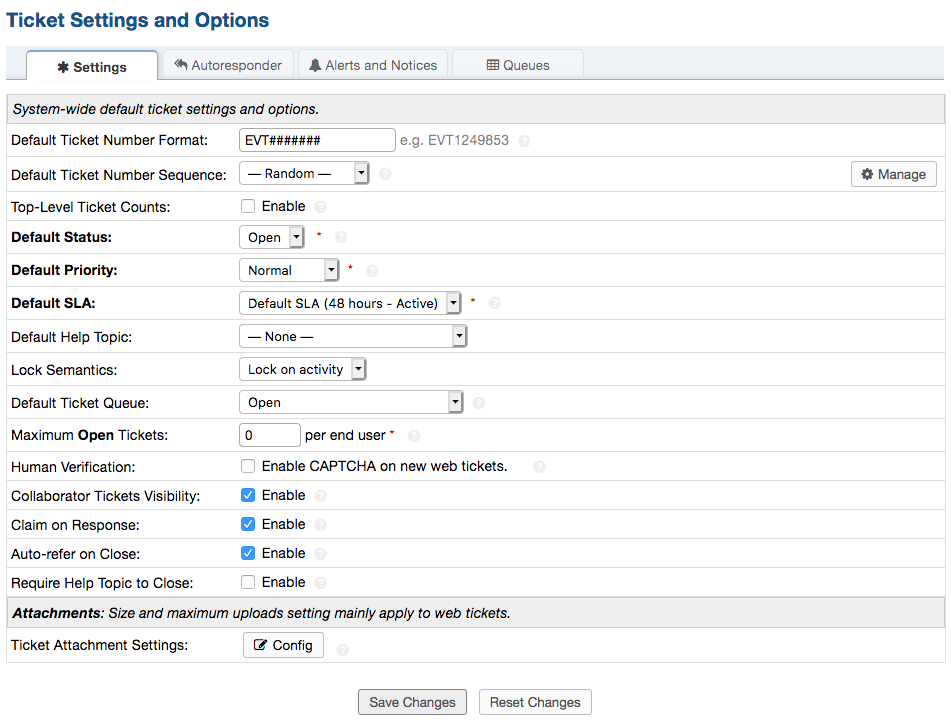Open Default Ticket Number Sequence dropdown
The width and height of the screenshot is (951, 727).
(x=304, y=173)
